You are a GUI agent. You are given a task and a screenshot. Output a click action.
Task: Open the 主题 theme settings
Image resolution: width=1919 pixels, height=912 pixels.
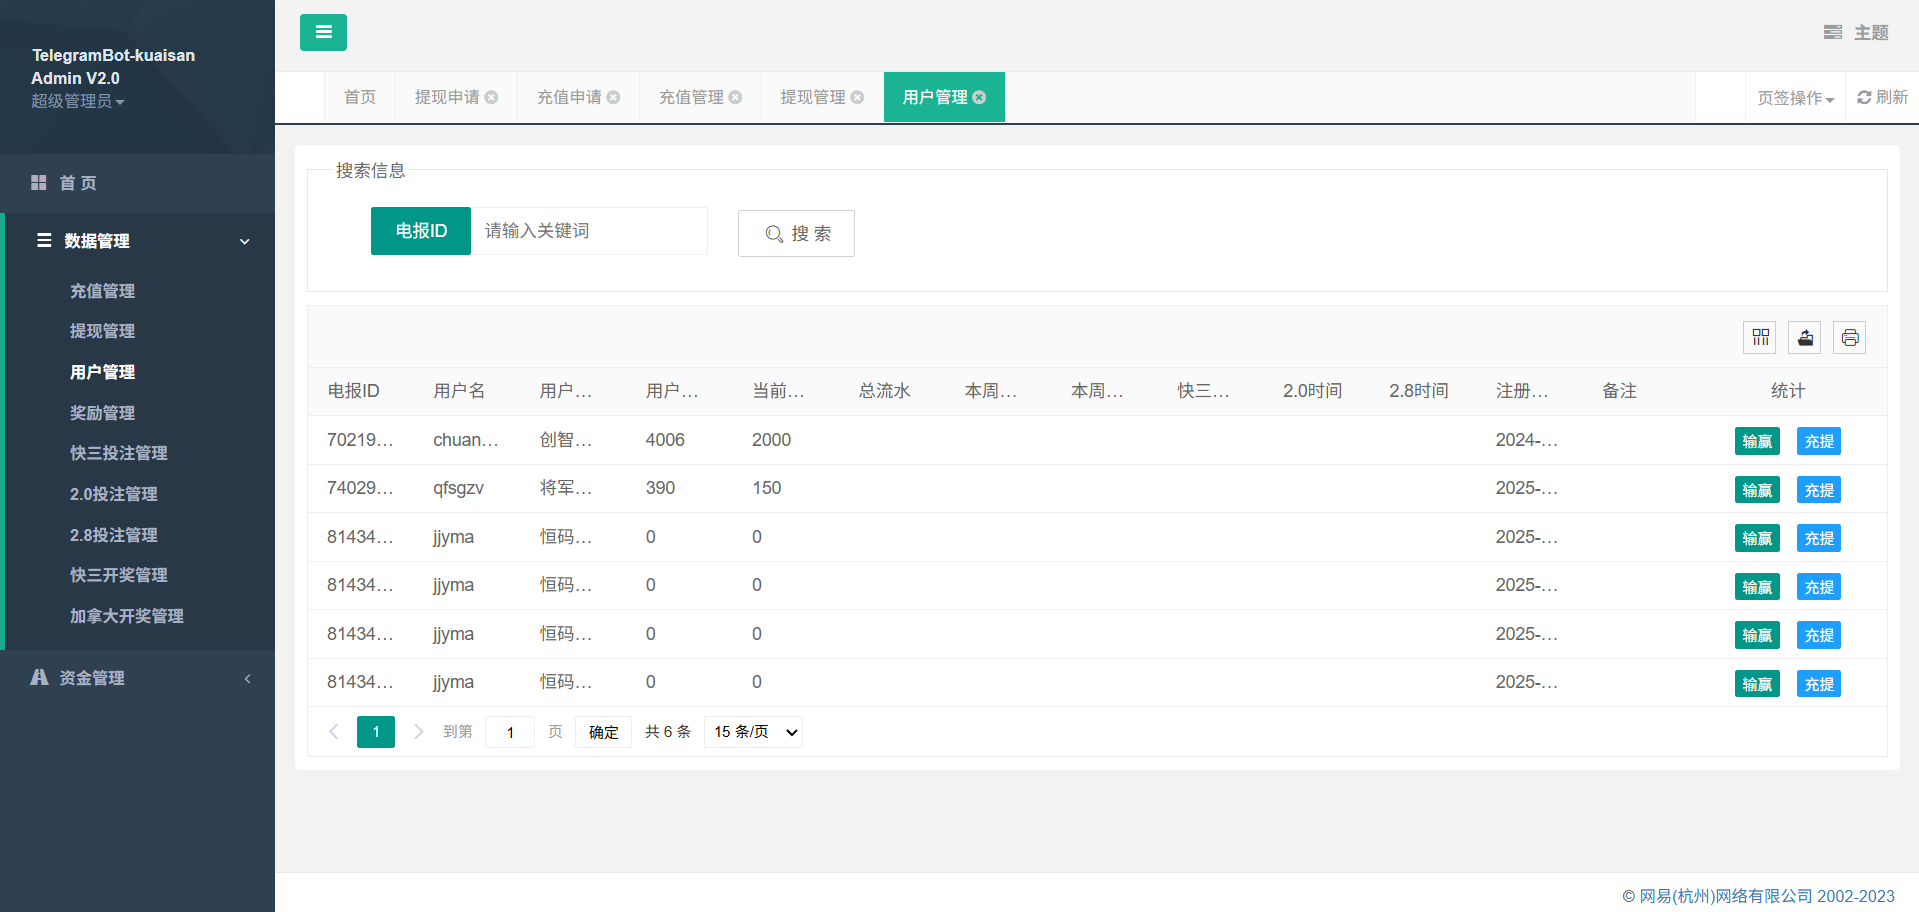tap(1856, 32)
